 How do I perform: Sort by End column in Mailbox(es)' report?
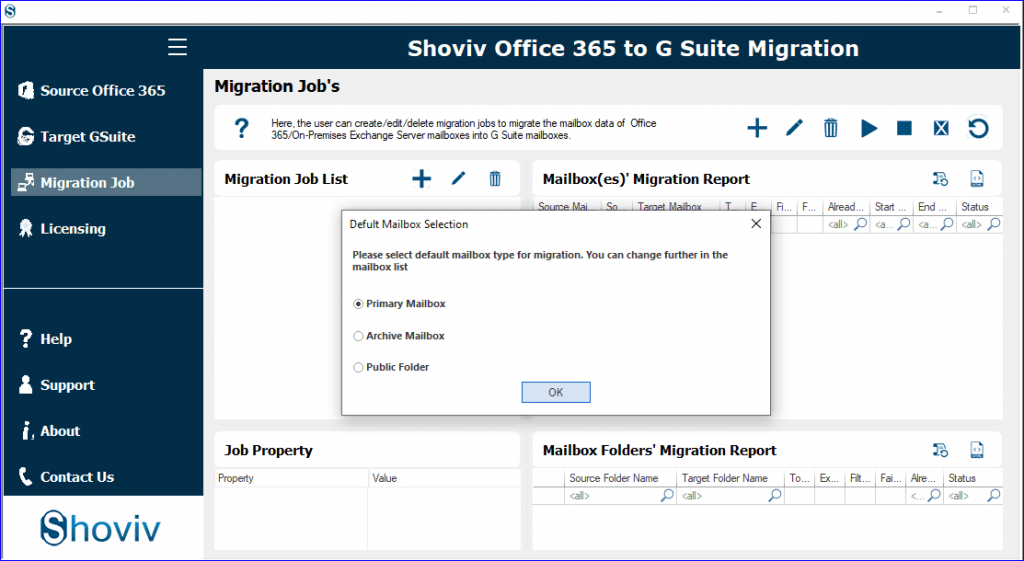click(935, 206)
